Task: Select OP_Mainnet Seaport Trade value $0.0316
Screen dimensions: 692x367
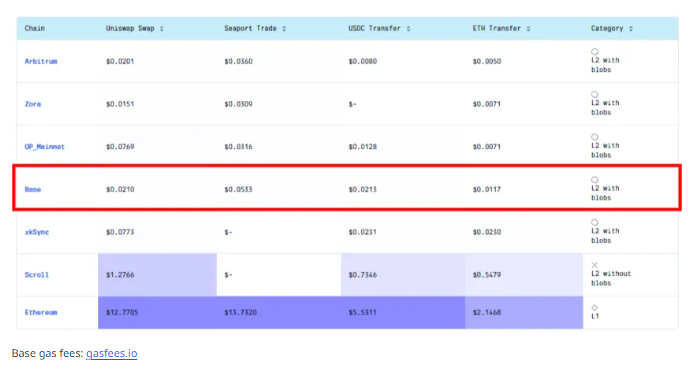Action: coord(238,147)
